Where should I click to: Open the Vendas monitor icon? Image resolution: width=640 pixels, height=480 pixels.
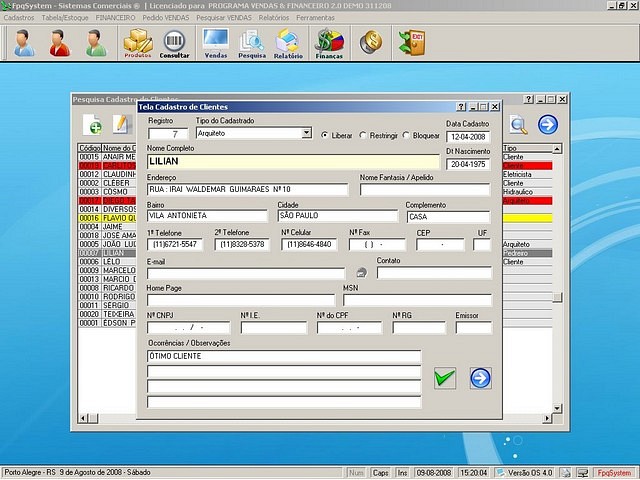point(215,43)
